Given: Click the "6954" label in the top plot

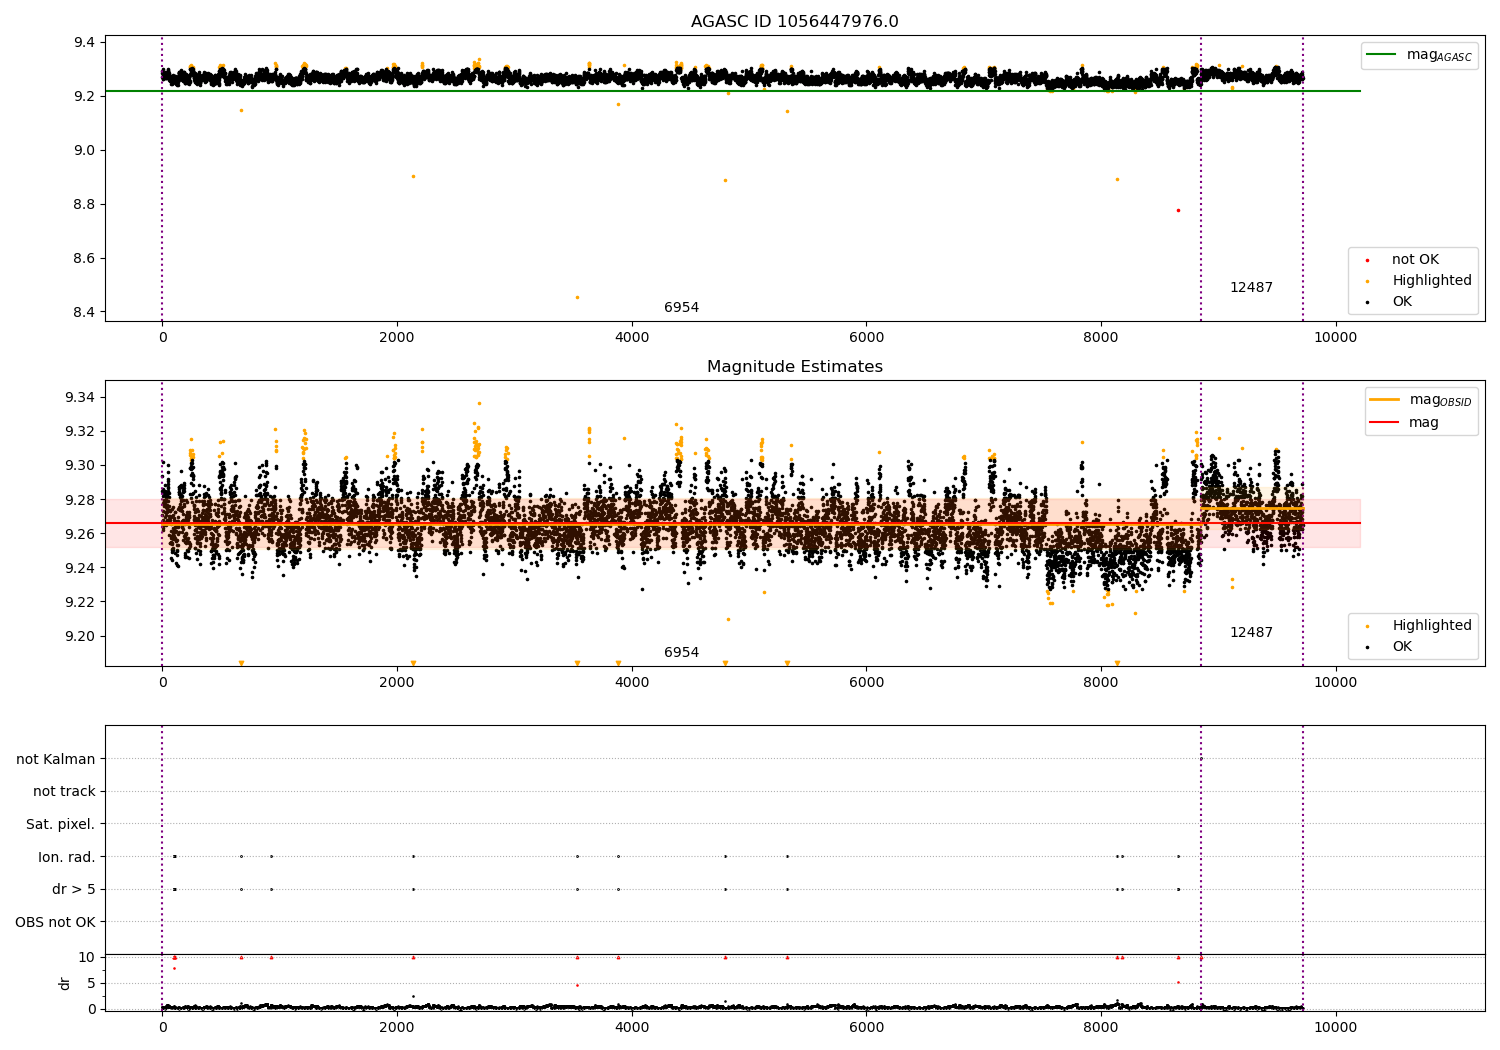Looking at the screenshot, I should (x=682, y=308).
